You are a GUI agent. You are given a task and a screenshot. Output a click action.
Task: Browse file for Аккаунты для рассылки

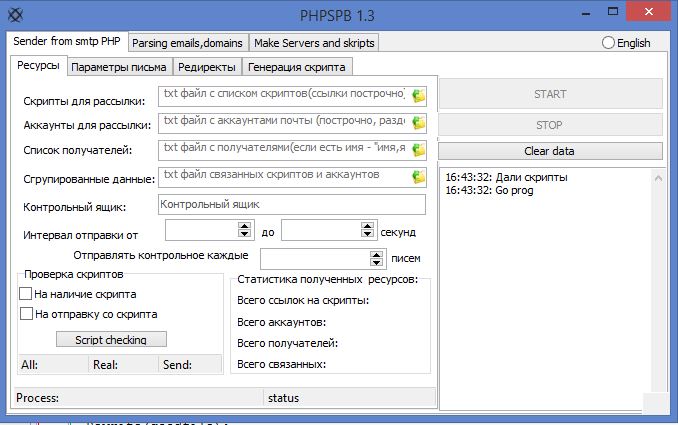(x=418, y=122)
